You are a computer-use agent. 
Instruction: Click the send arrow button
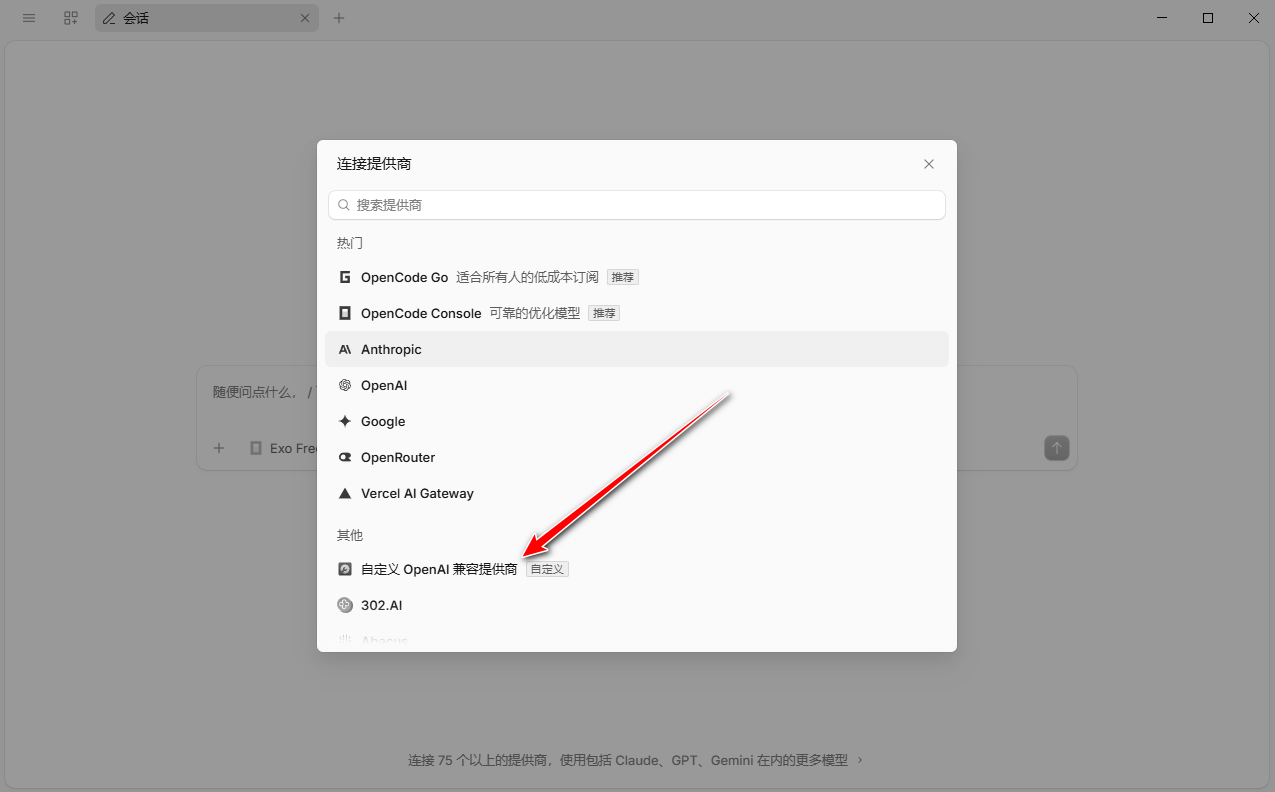[x=1057, y=448]
